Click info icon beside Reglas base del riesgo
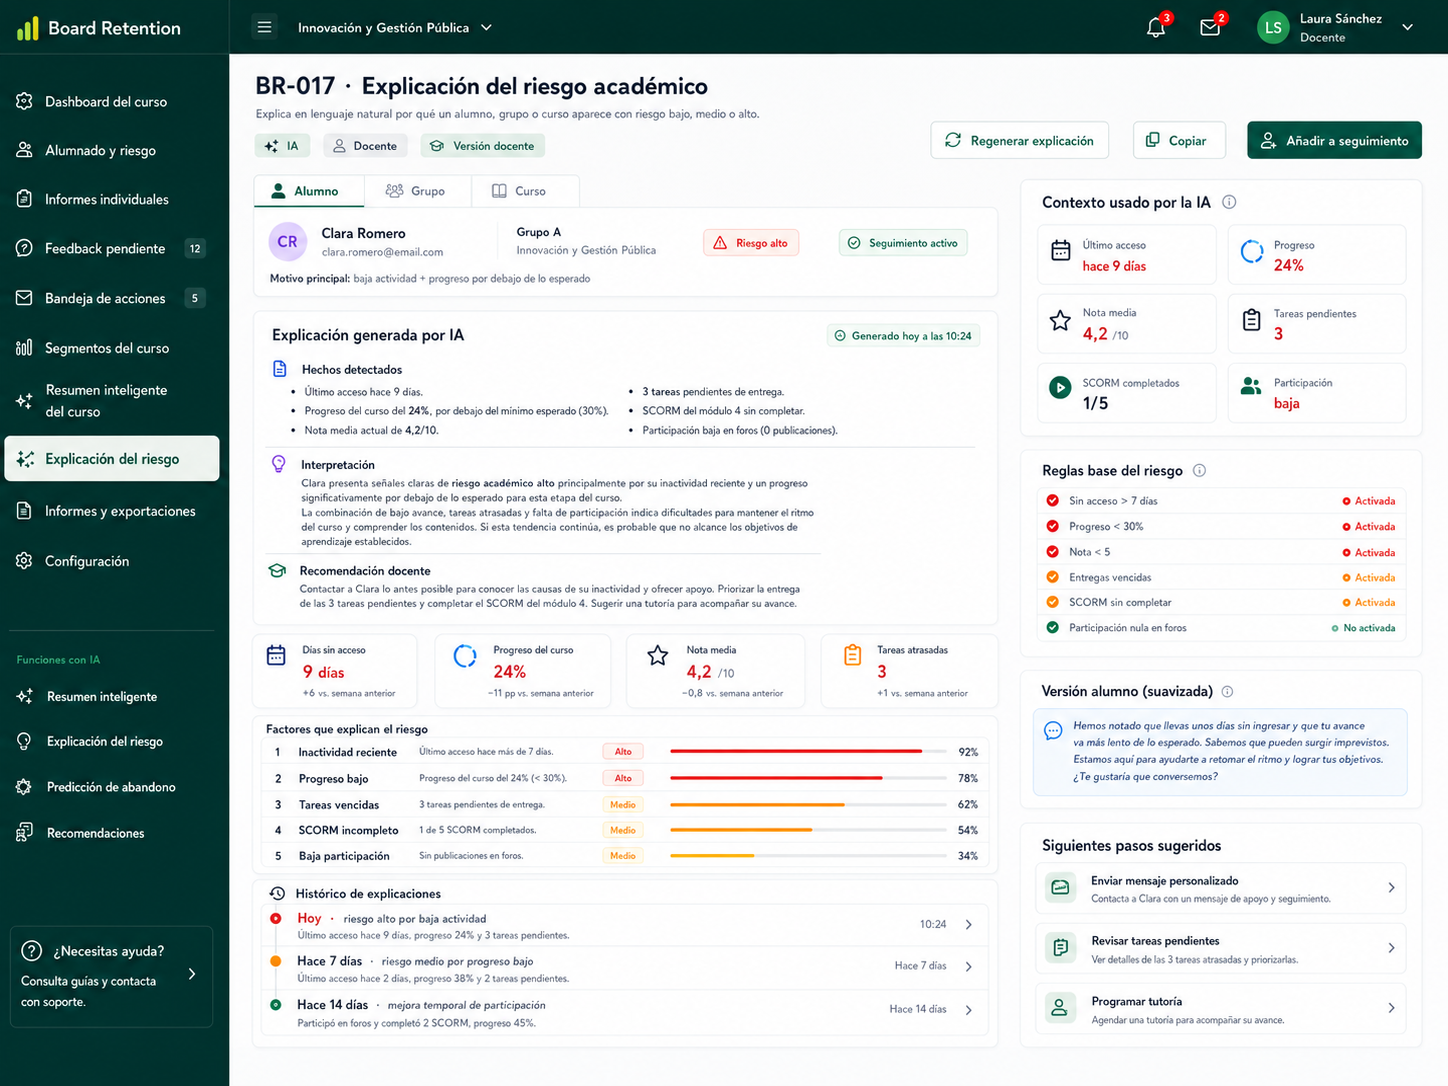 click(1199, 470)
